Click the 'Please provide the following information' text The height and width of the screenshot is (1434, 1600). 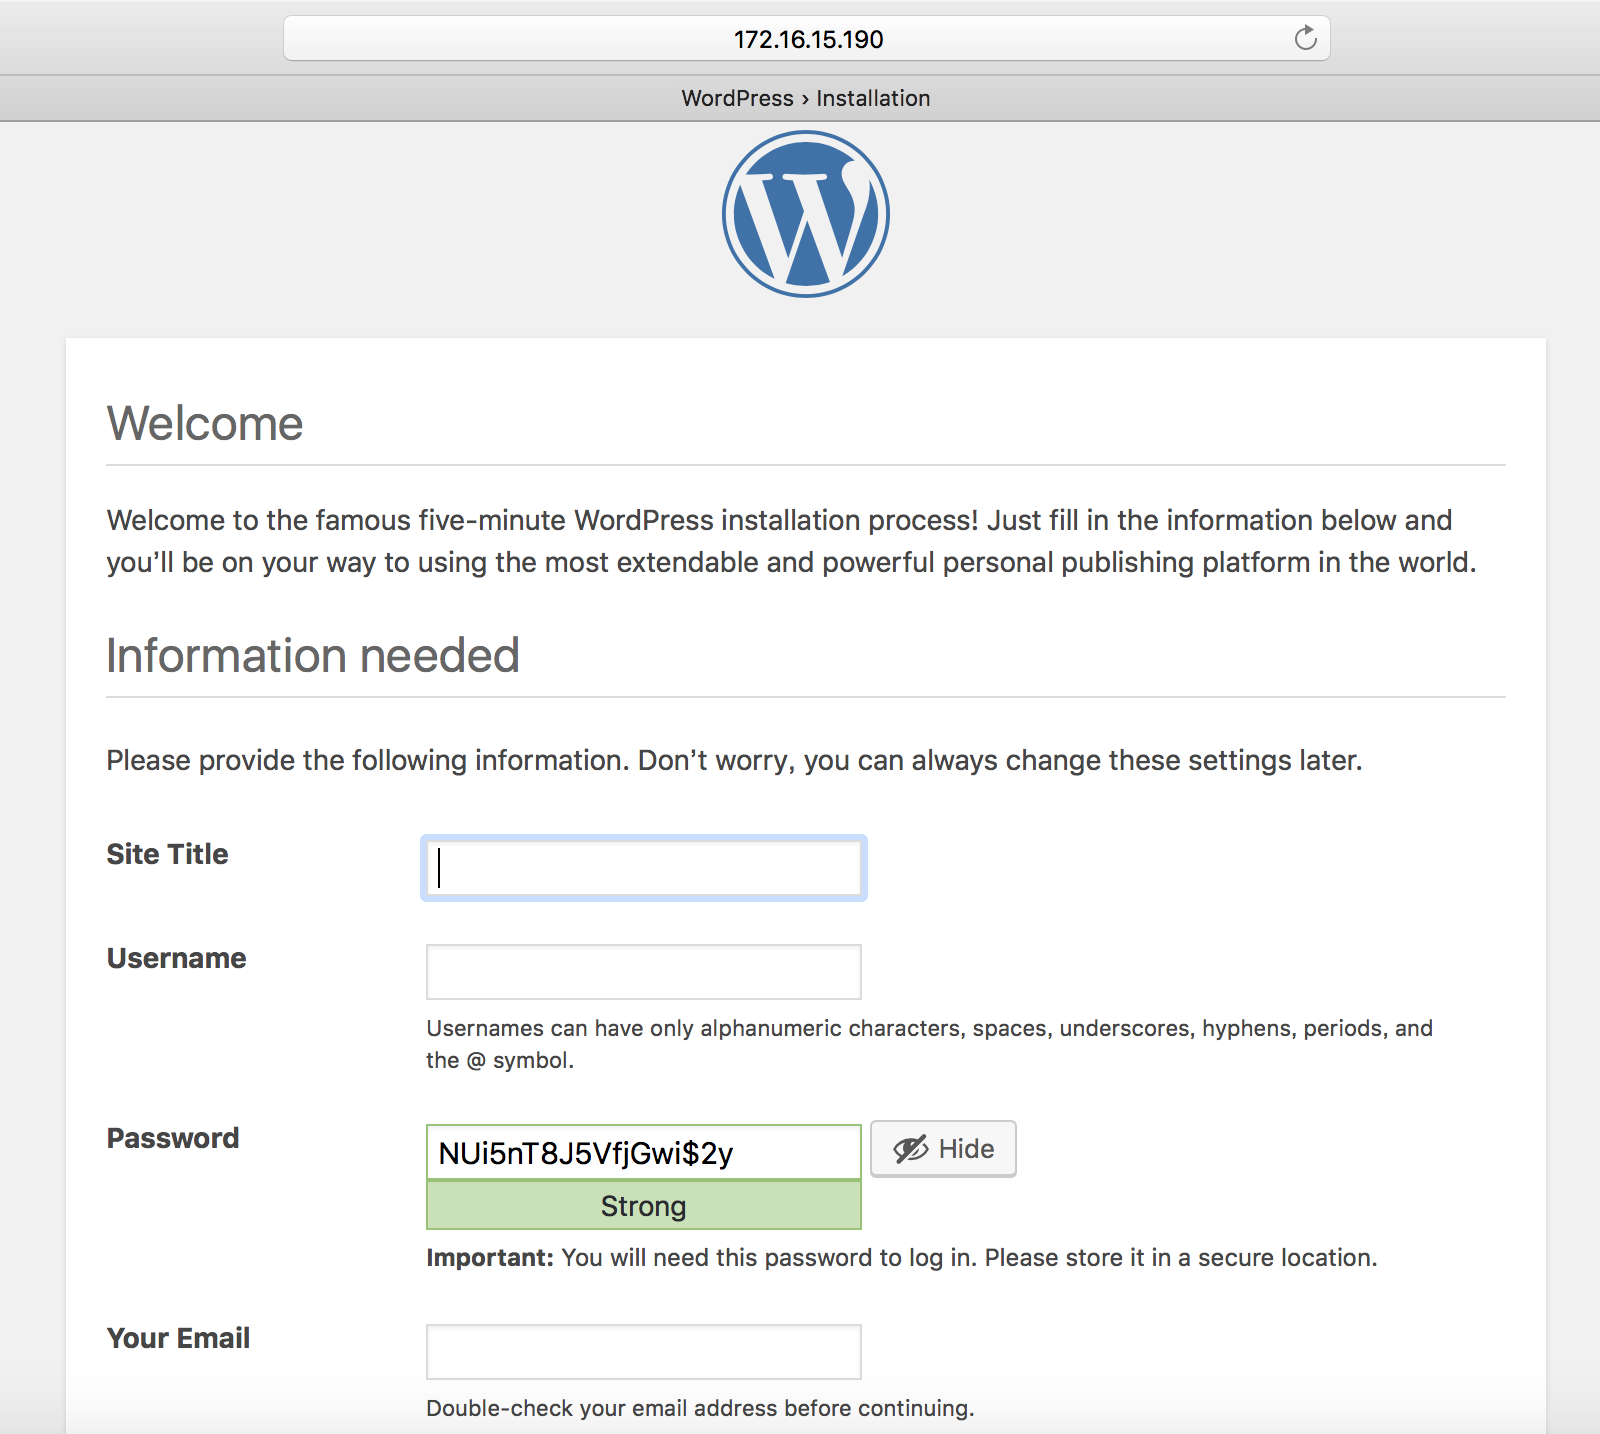734,761
